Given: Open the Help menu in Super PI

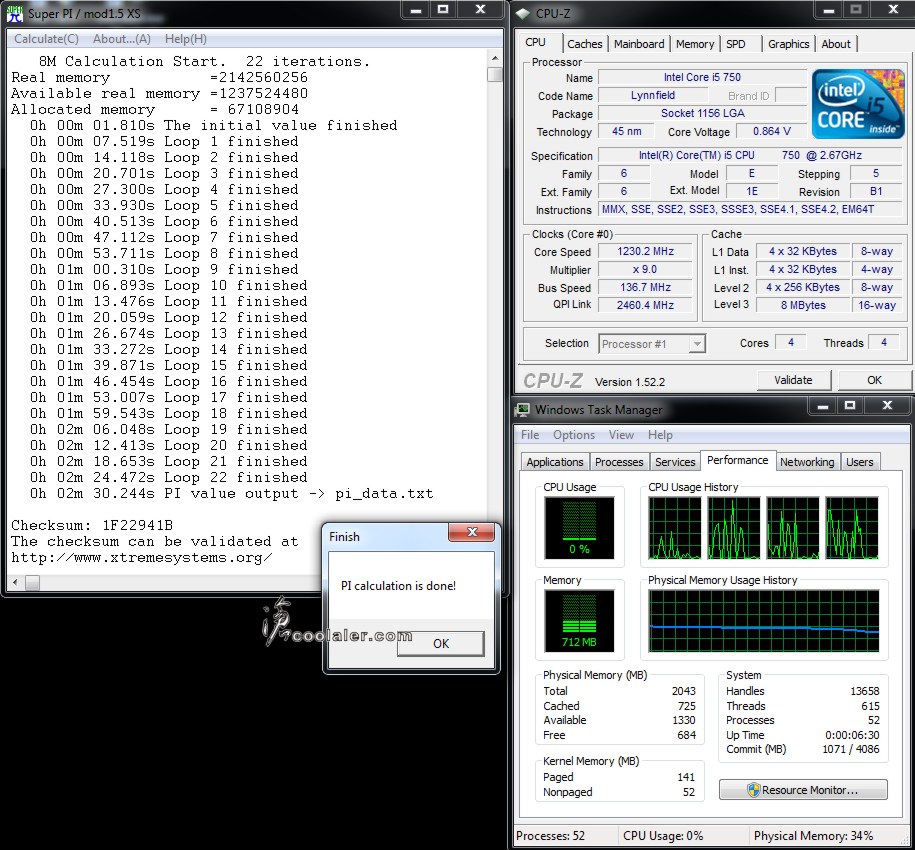Looking at the screenshot, I should [x=186, y=39].
